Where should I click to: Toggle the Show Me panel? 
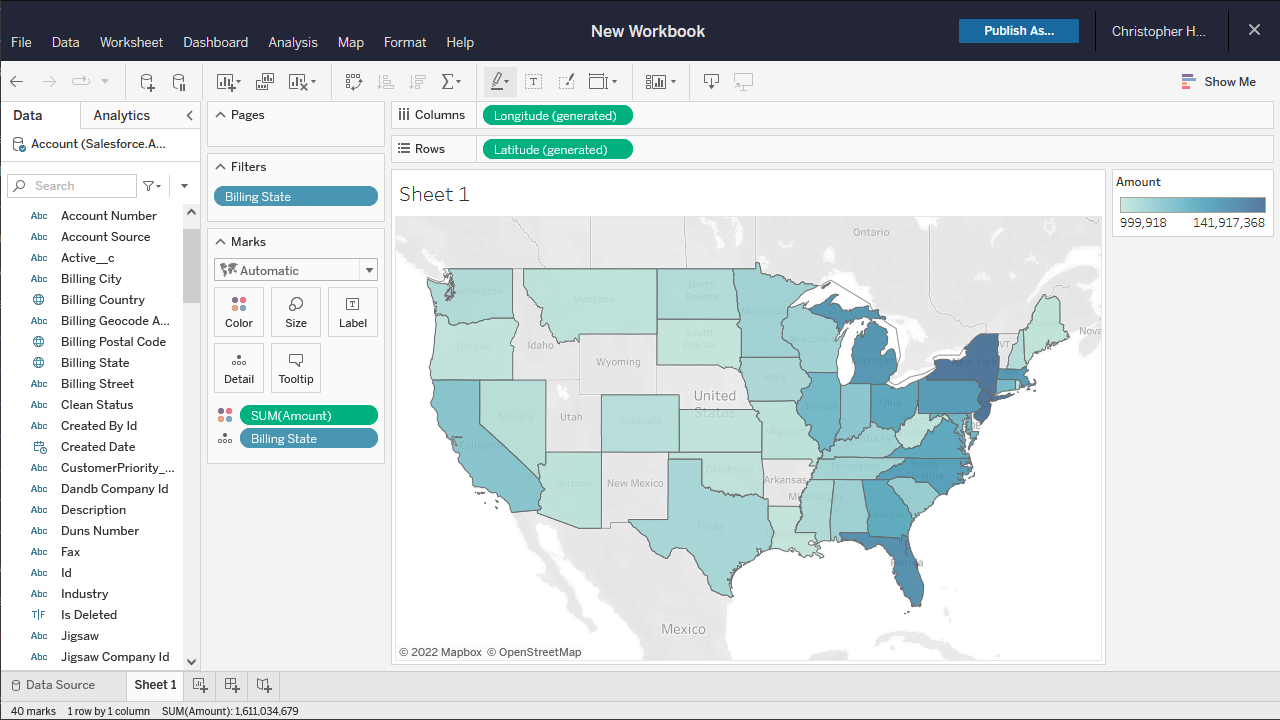click(1218, 82)
